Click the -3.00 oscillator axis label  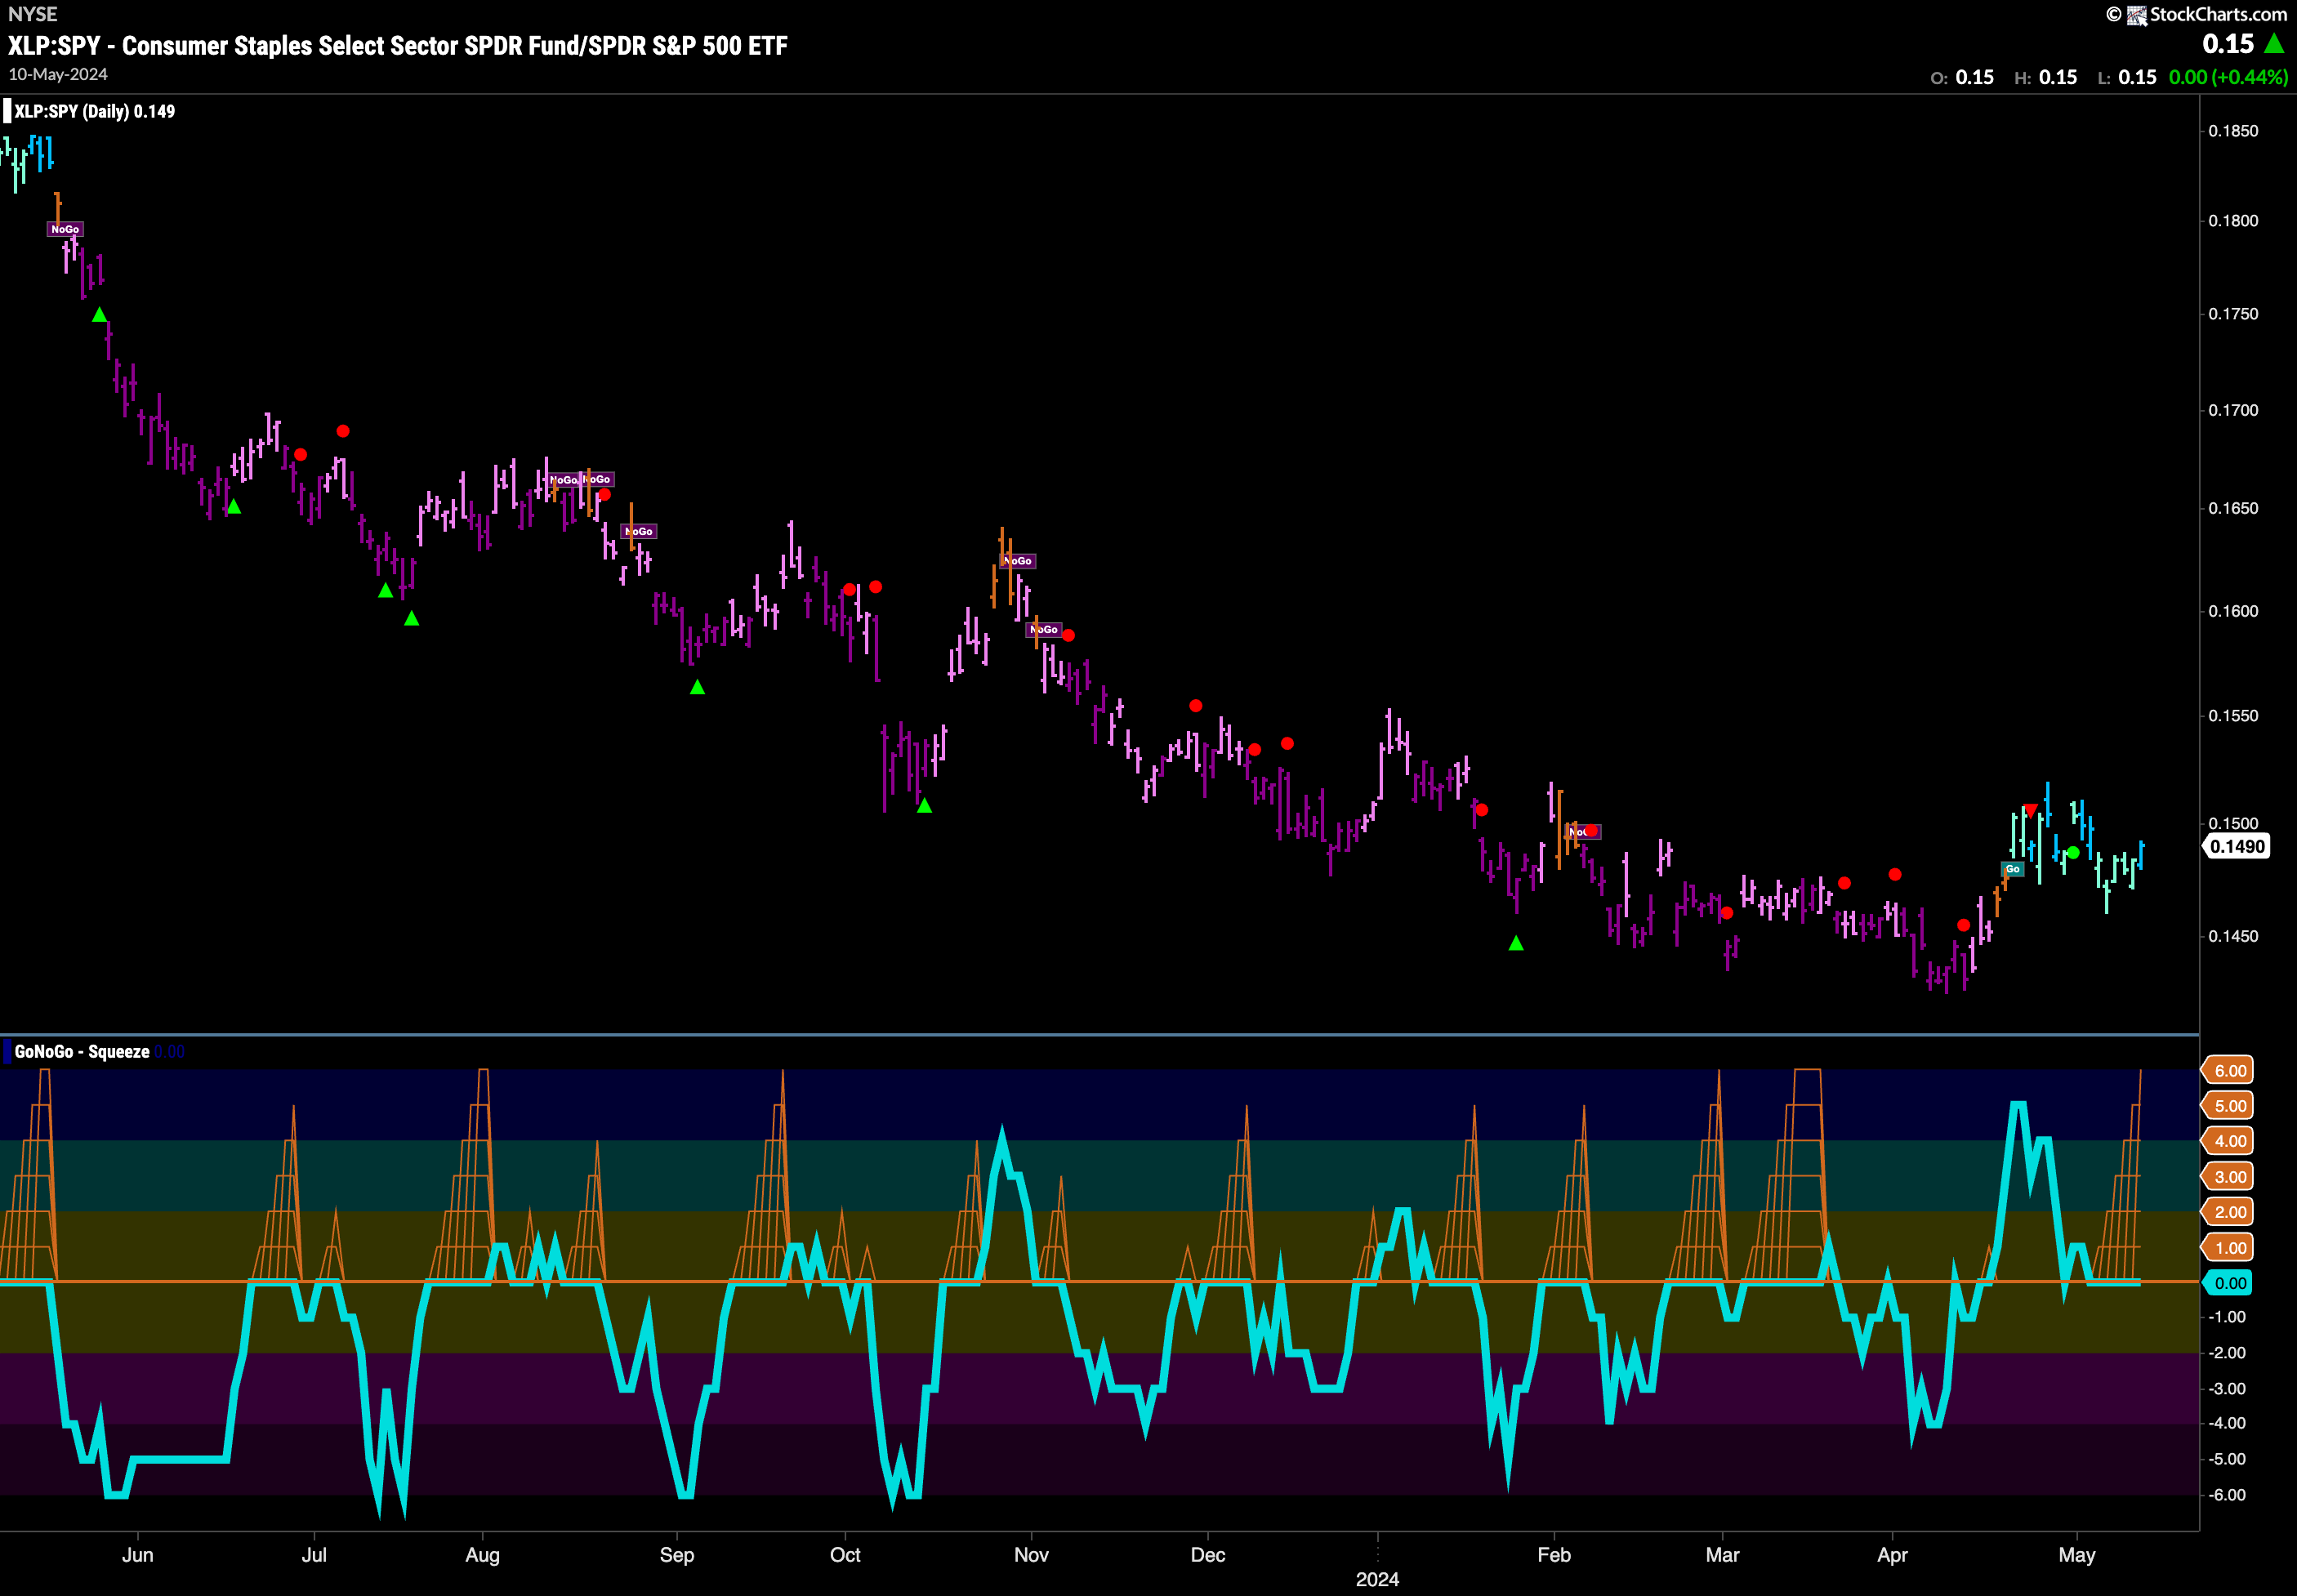2228,1389
